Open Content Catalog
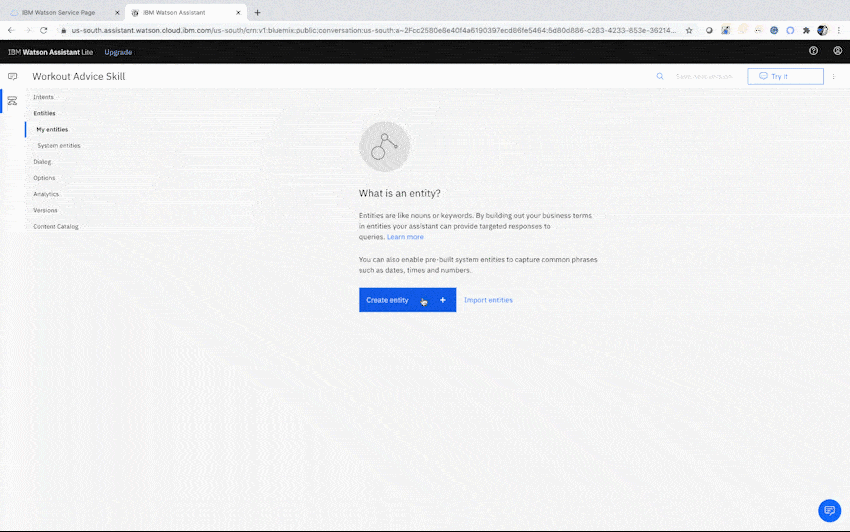This screenshot has width=850, height=532. pyautogui.click(x=56, y=227)
